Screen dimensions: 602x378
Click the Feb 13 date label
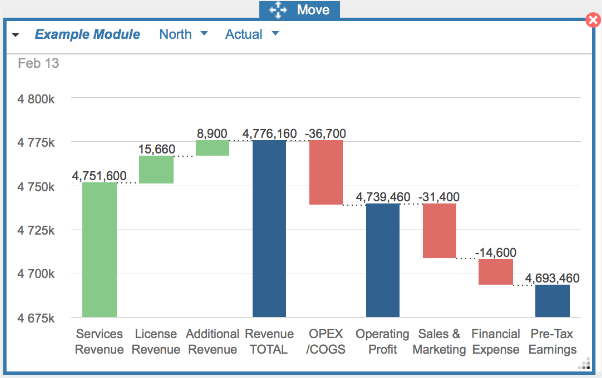click(x=38, y=63)
